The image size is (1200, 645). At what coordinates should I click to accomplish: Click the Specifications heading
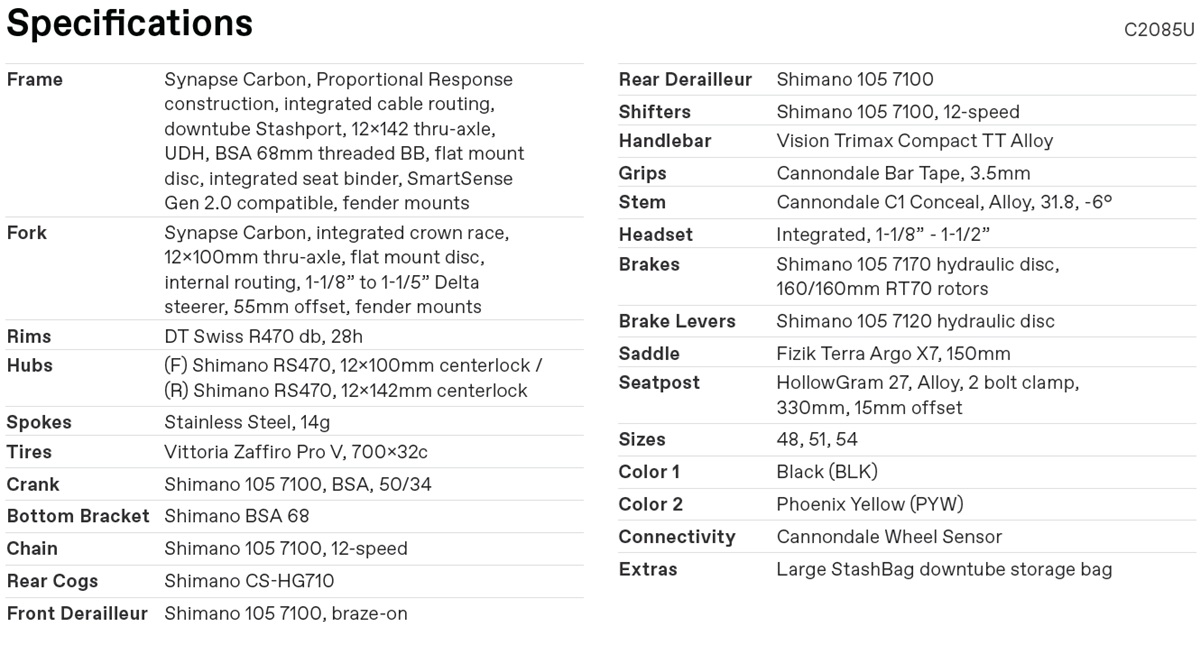tap(130, 24)
